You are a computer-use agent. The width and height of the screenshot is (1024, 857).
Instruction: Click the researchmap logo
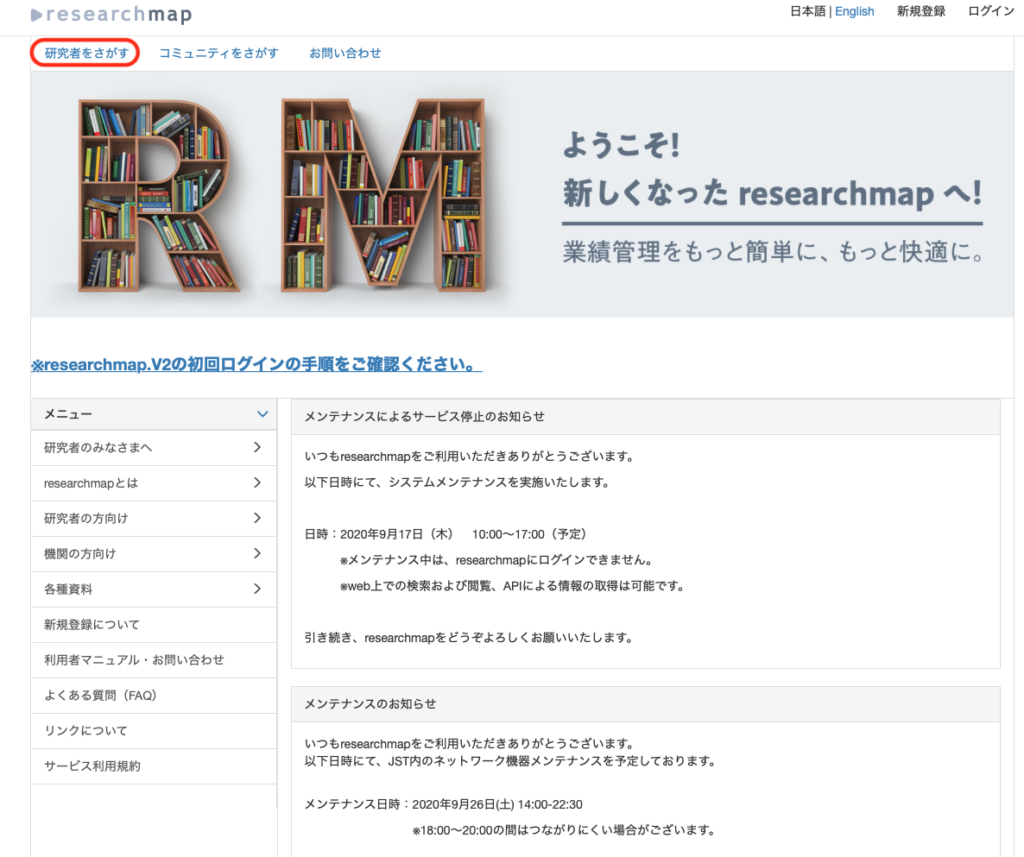[112, 14]
